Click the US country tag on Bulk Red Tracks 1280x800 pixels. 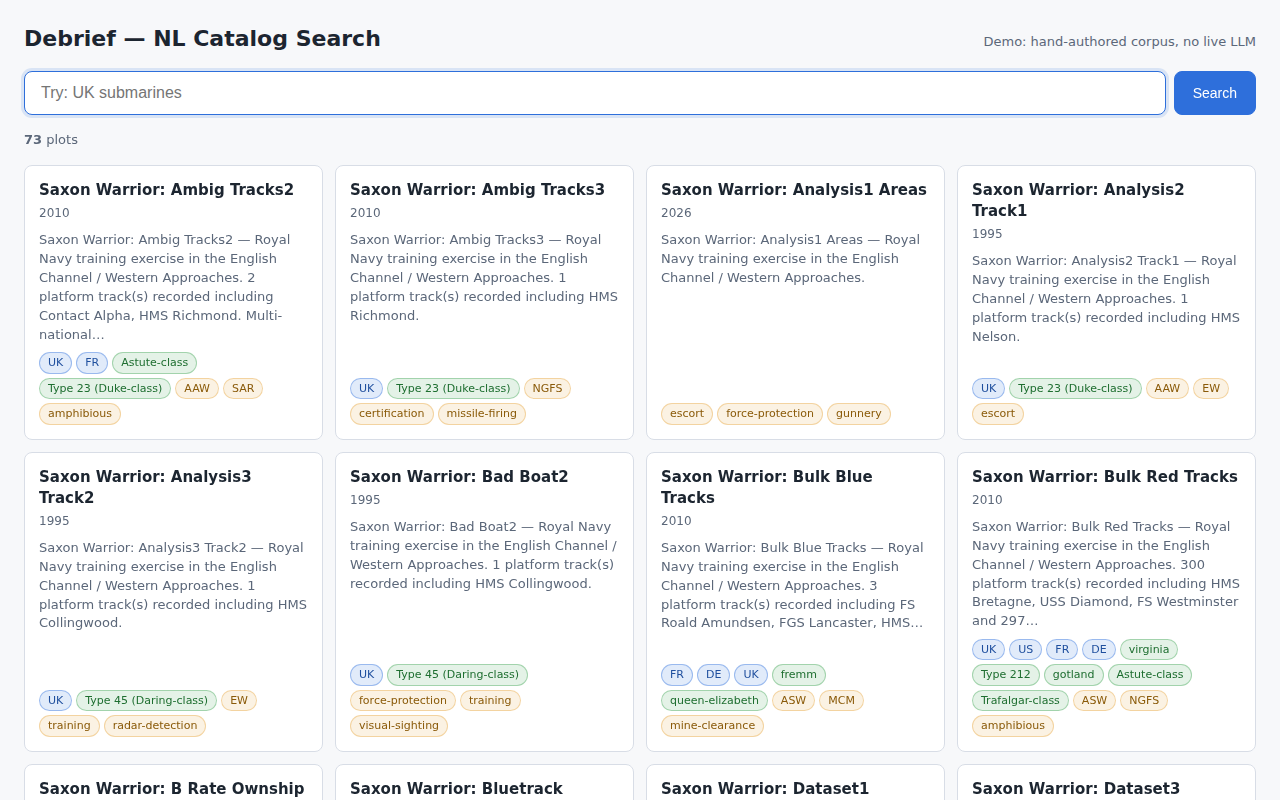point(1024,650)
